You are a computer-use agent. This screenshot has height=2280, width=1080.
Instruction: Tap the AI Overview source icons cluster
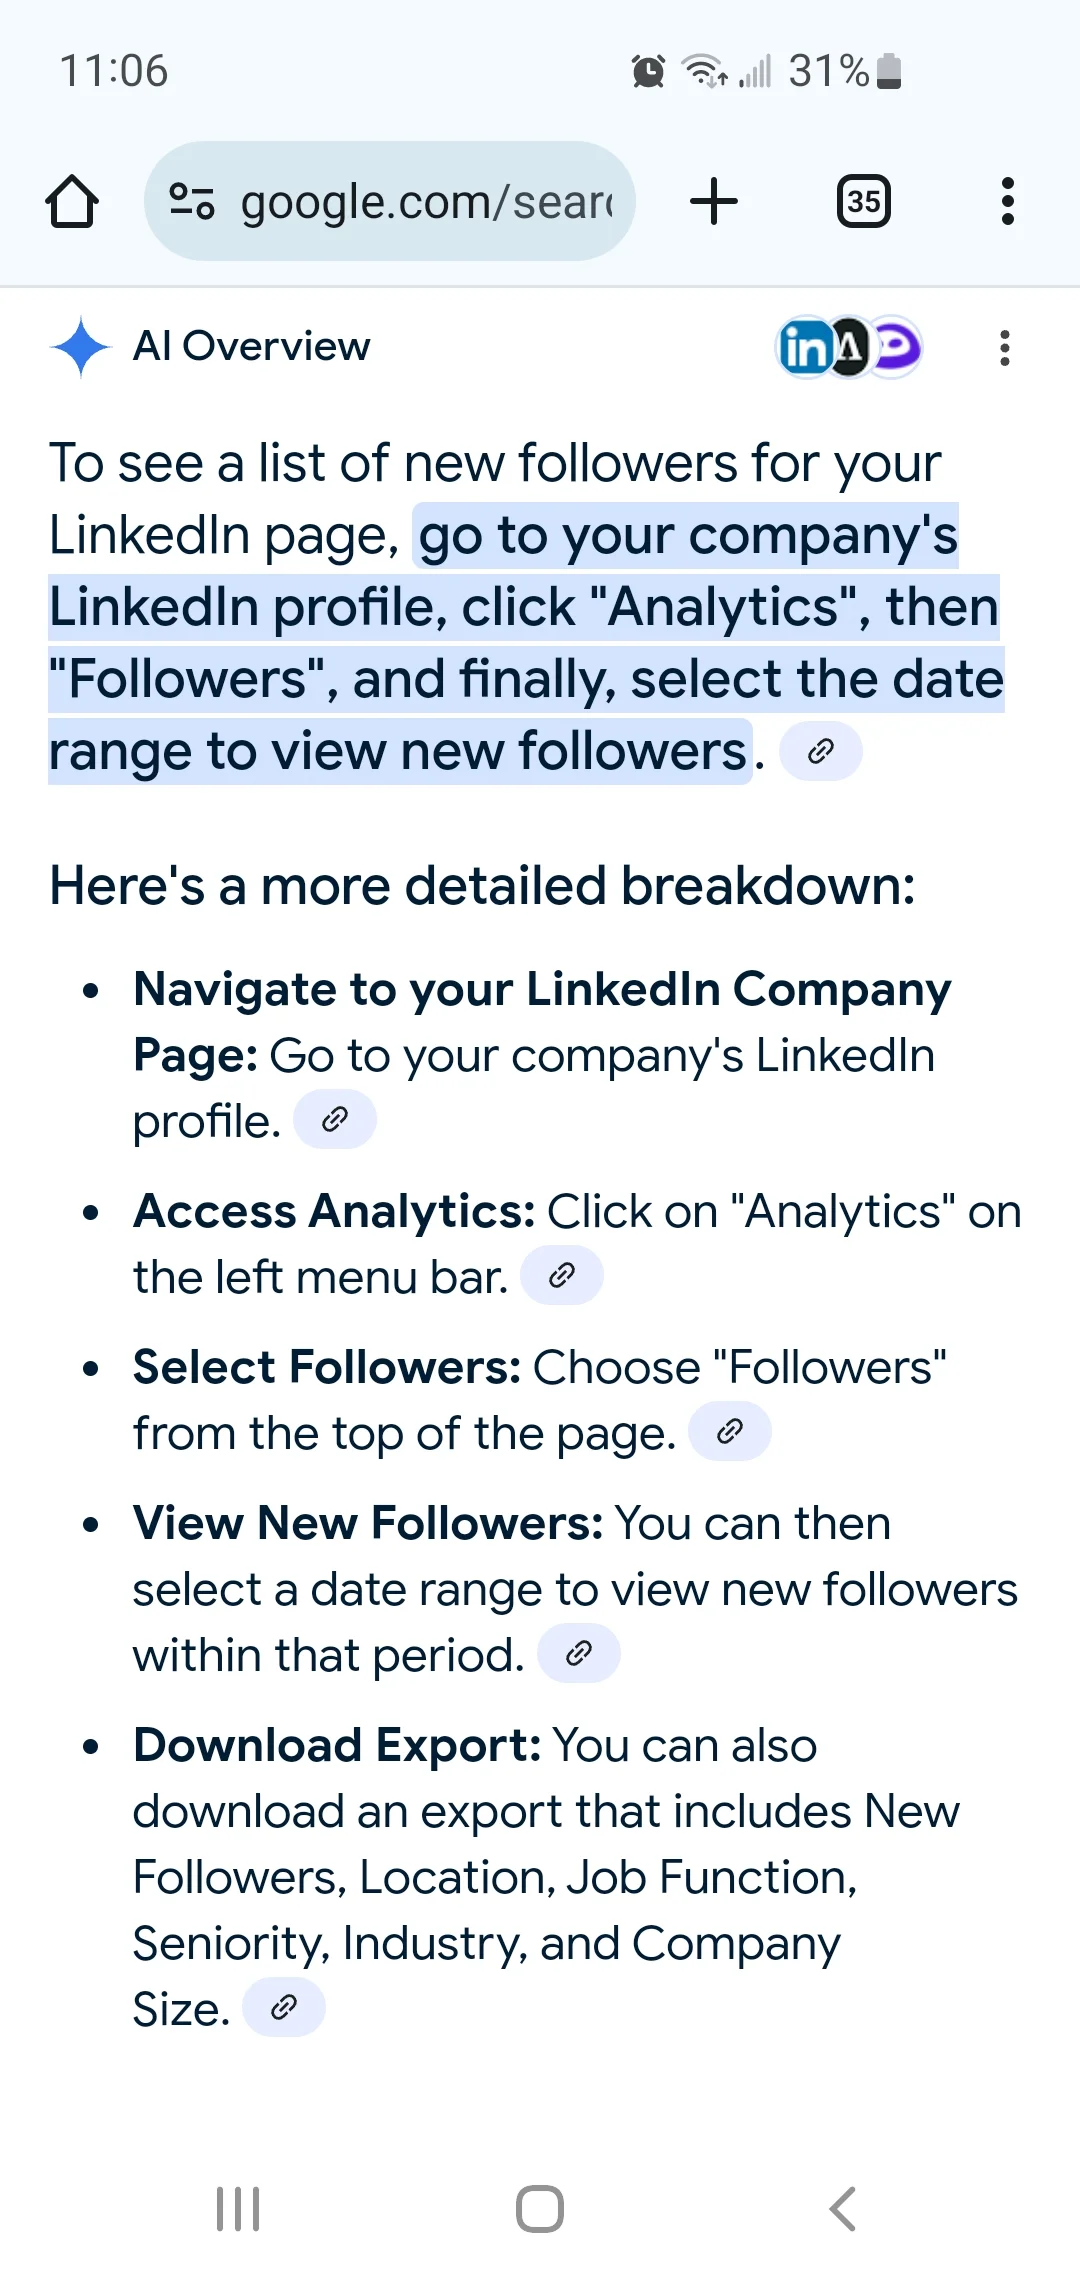tap(849, 348)
